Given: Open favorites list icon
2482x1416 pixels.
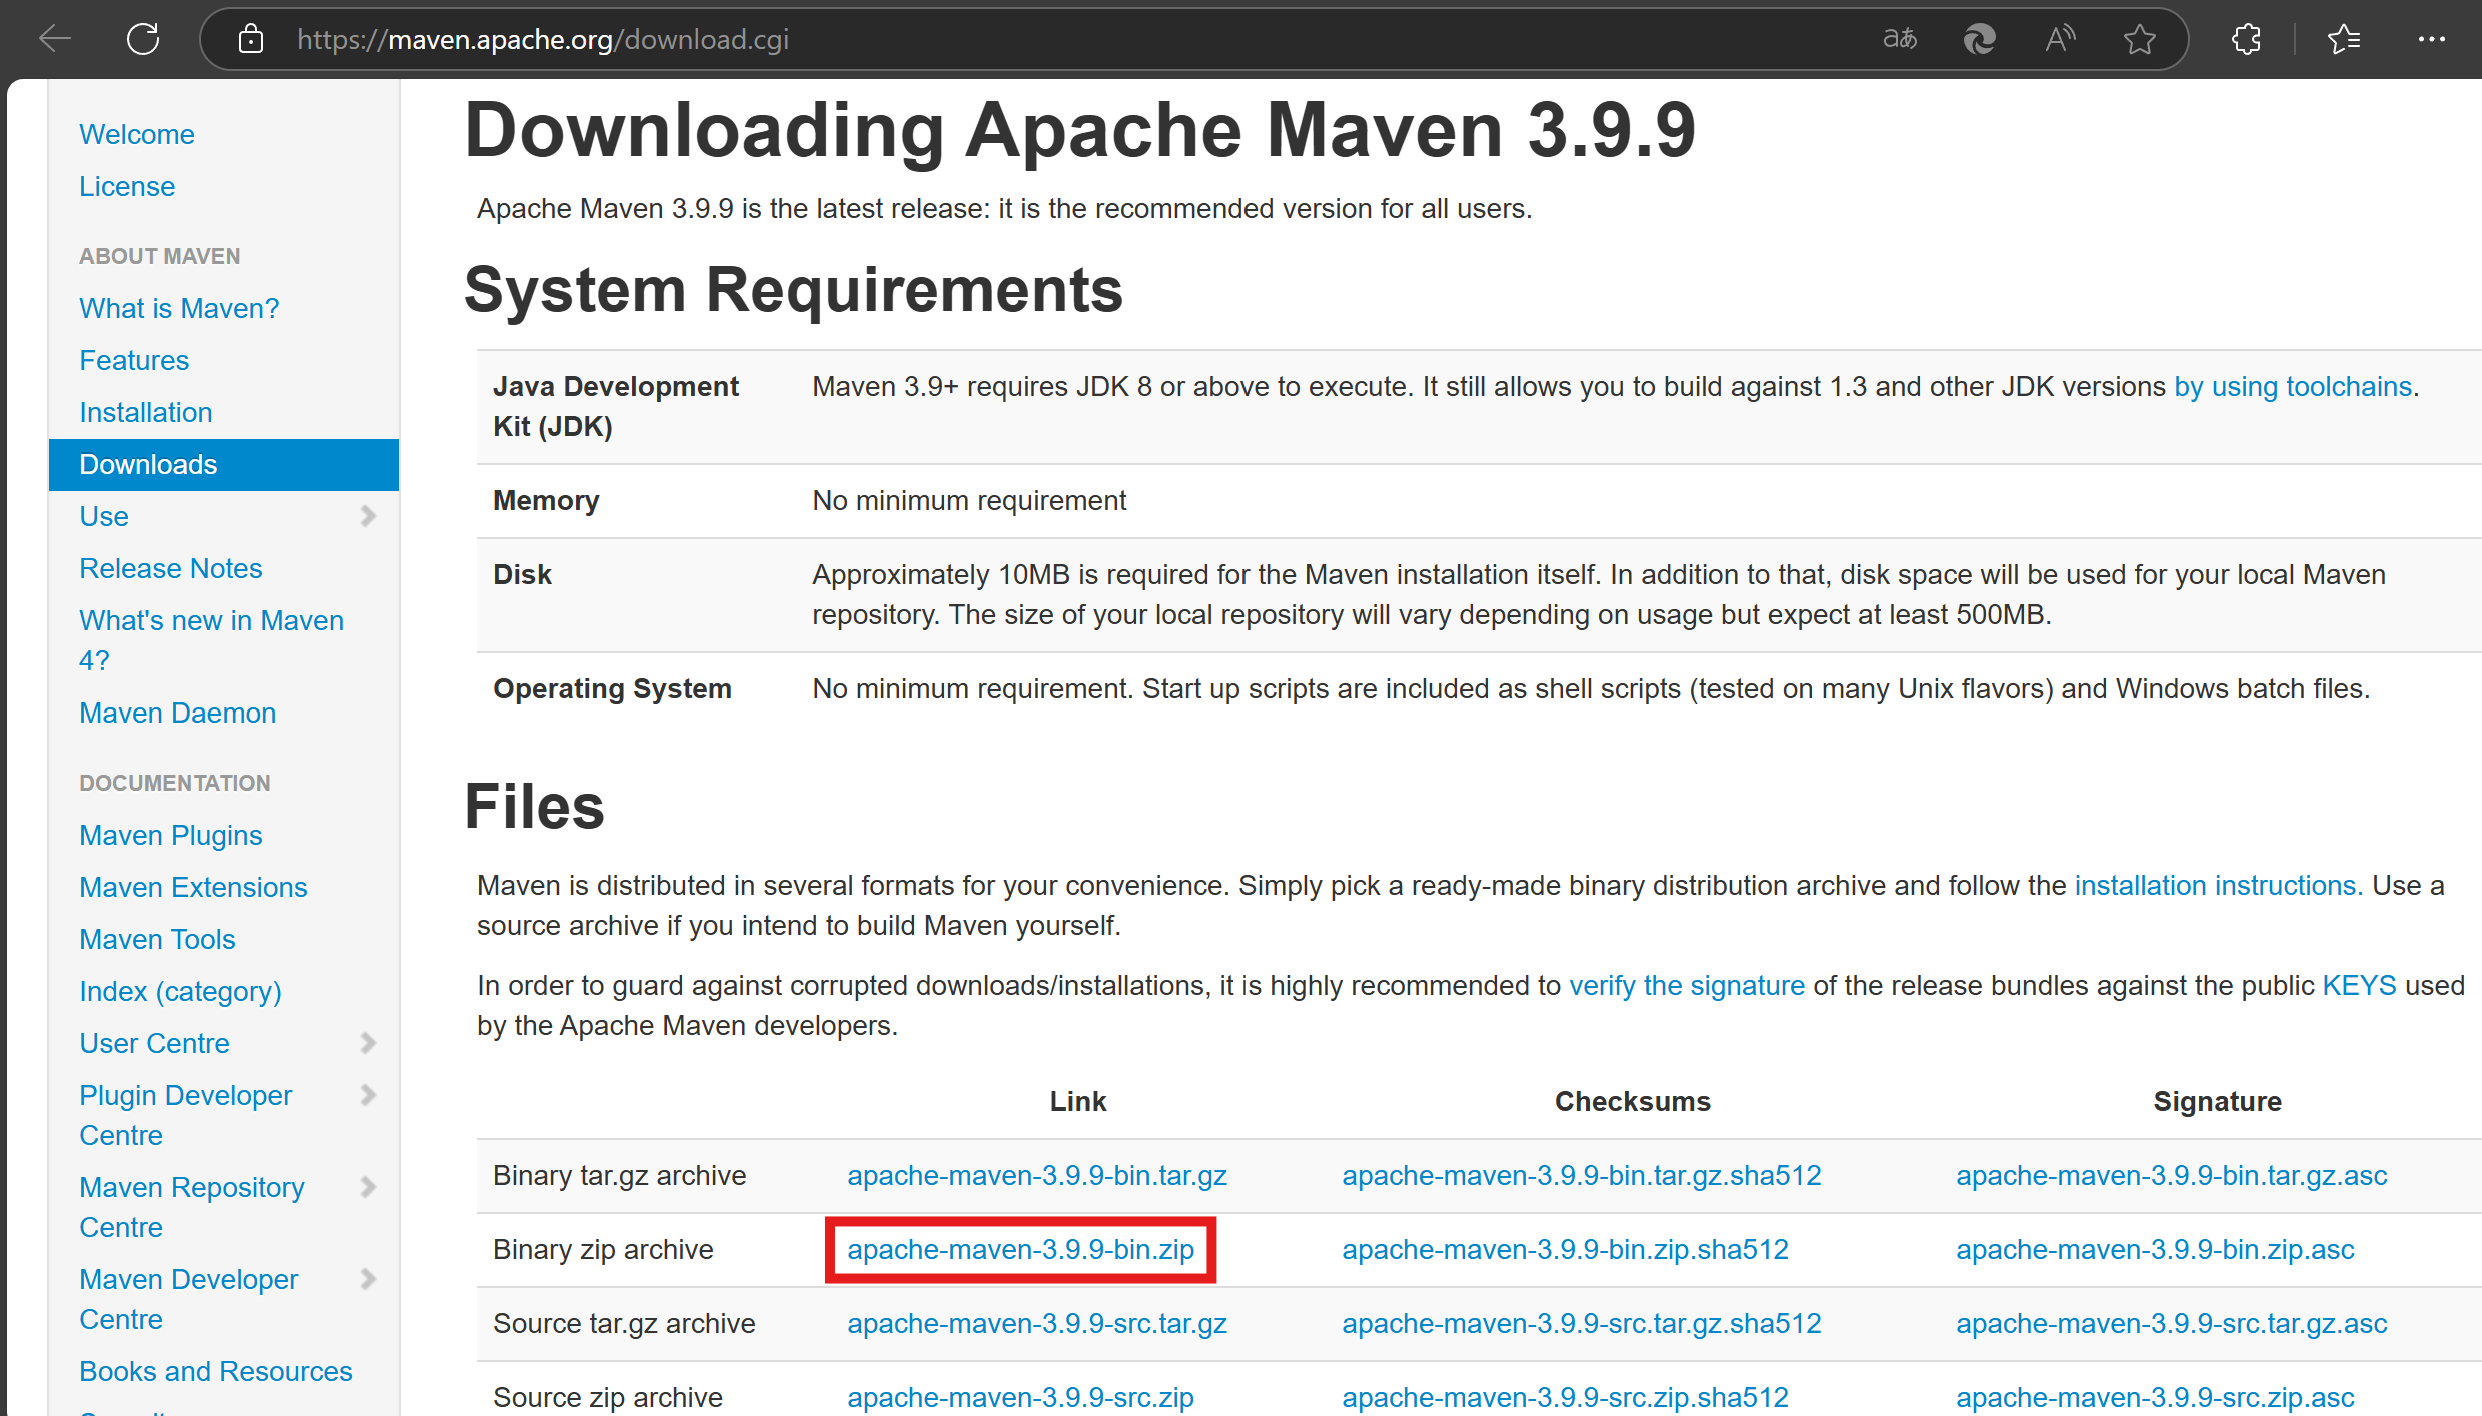Looking at the screenshot, I should (x=2343, y=39).
